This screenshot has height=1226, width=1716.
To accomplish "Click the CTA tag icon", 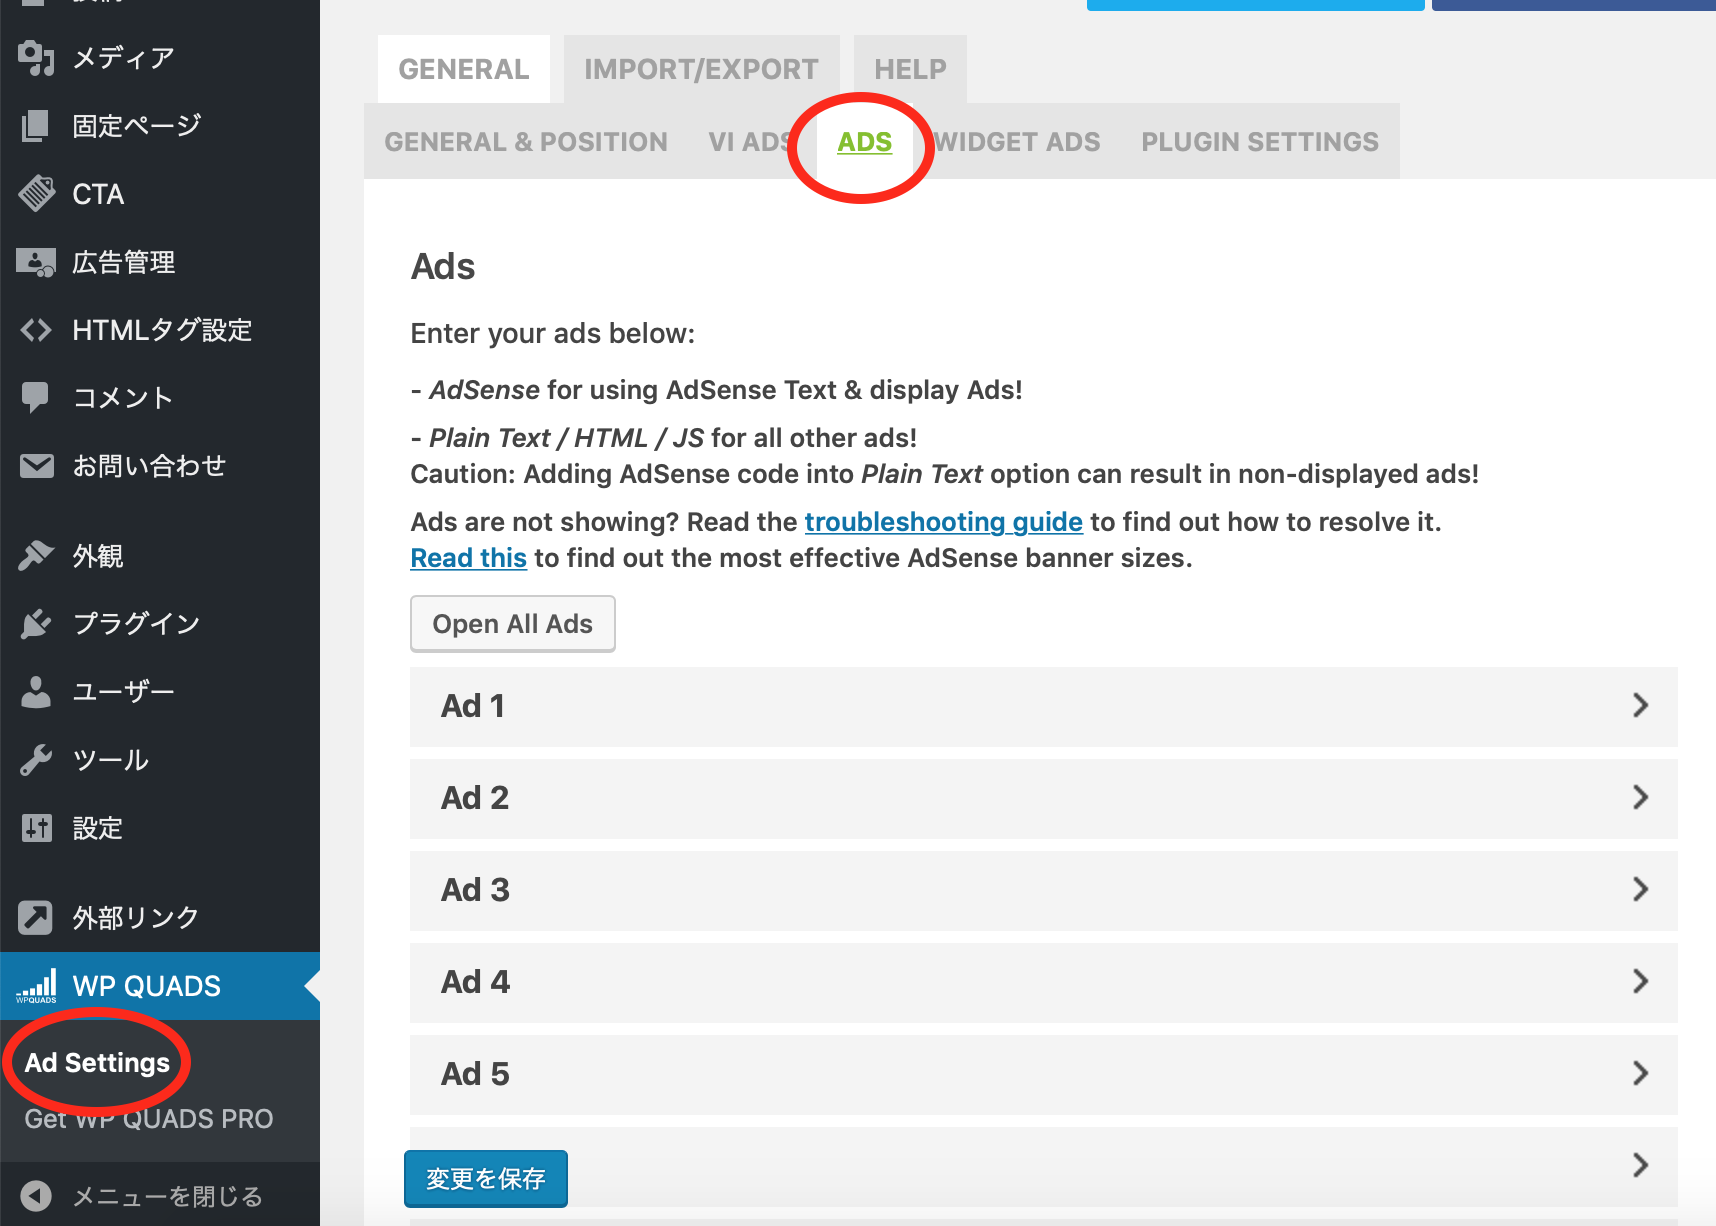I will coord(36,194).
